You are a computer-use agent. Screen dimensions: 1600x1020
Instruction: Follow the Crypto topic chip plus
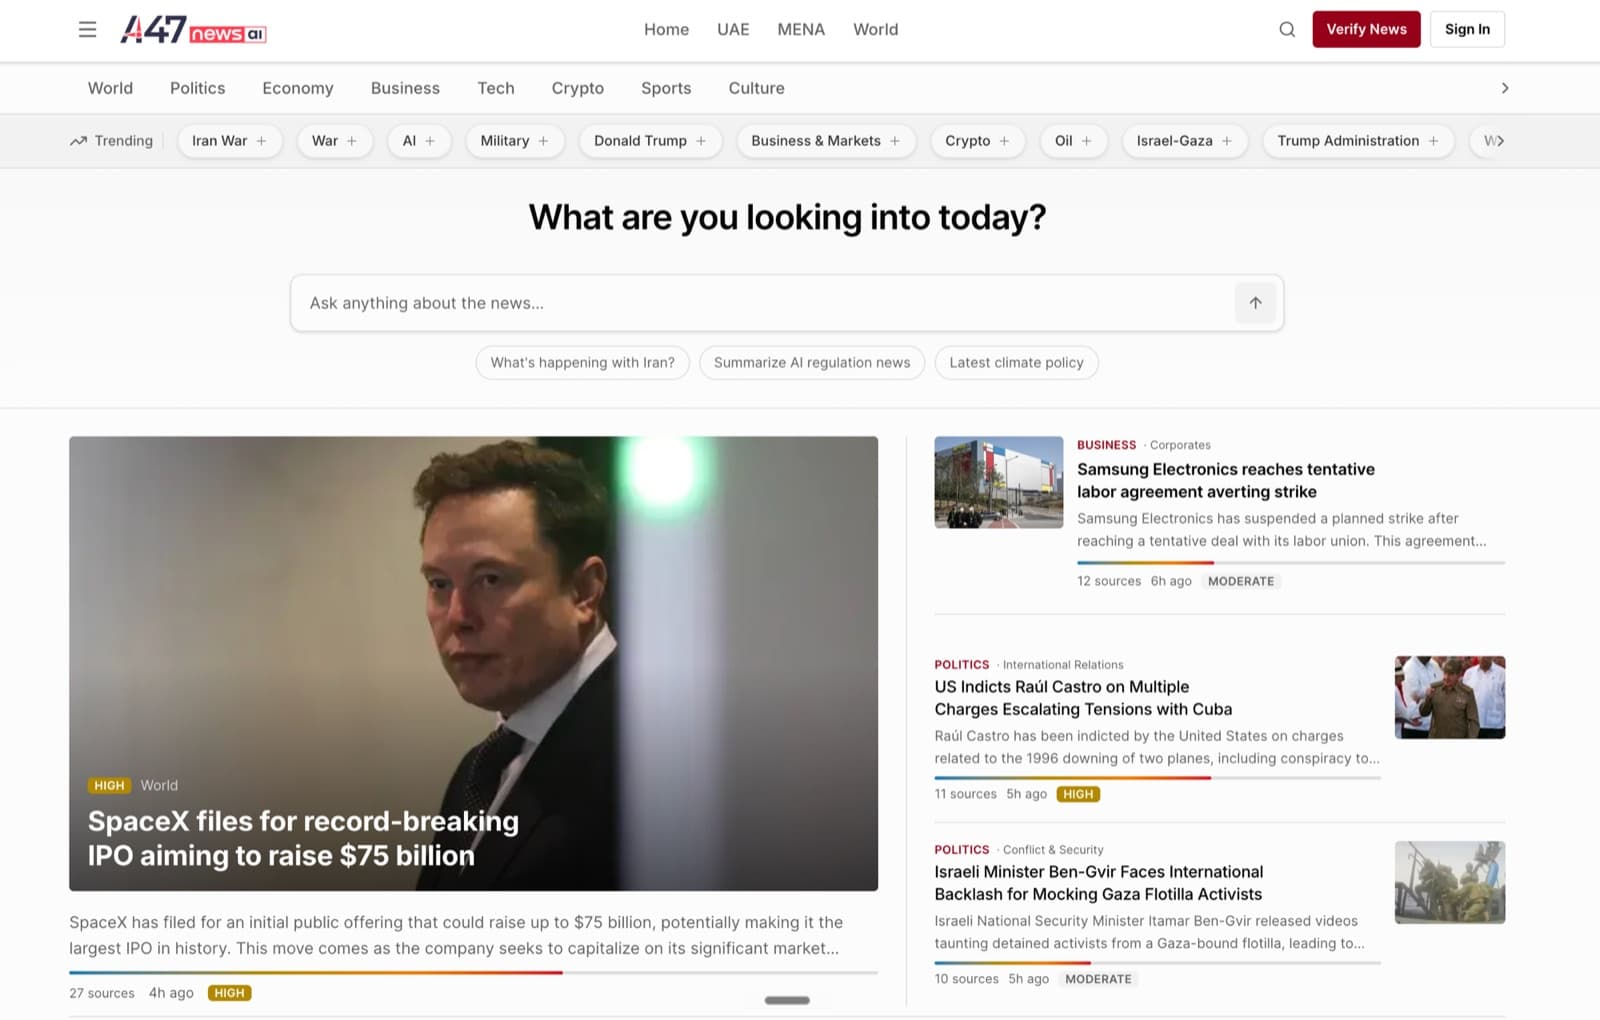[1004, 141]
